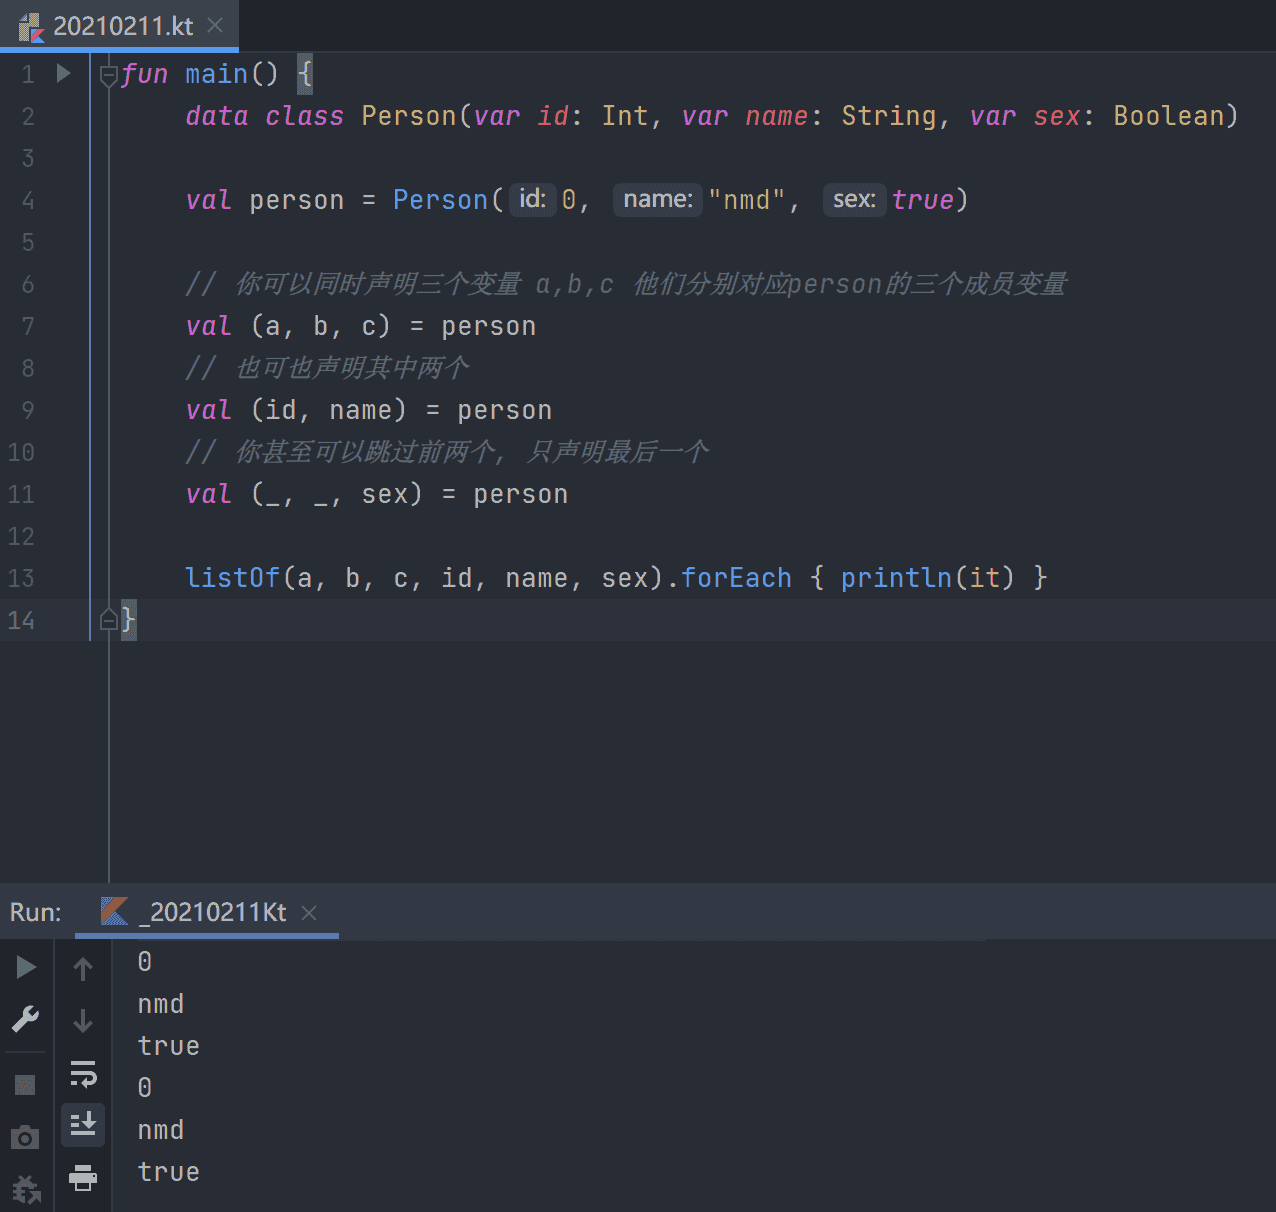1276x1212 pixels.
Task: Run main function via gutter arrow
Action: [x=63, y=73]
